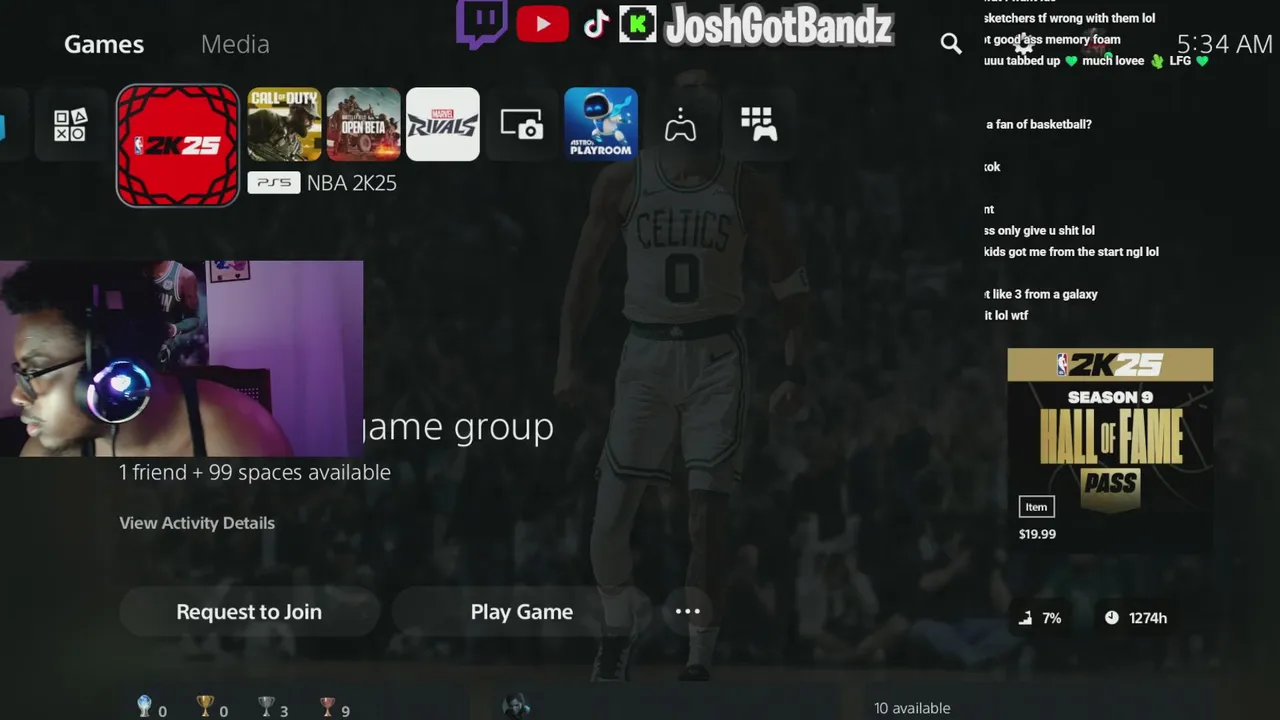1280x720 pixels.
Task: Open View Activity Details link
Action: pos(197,523)
